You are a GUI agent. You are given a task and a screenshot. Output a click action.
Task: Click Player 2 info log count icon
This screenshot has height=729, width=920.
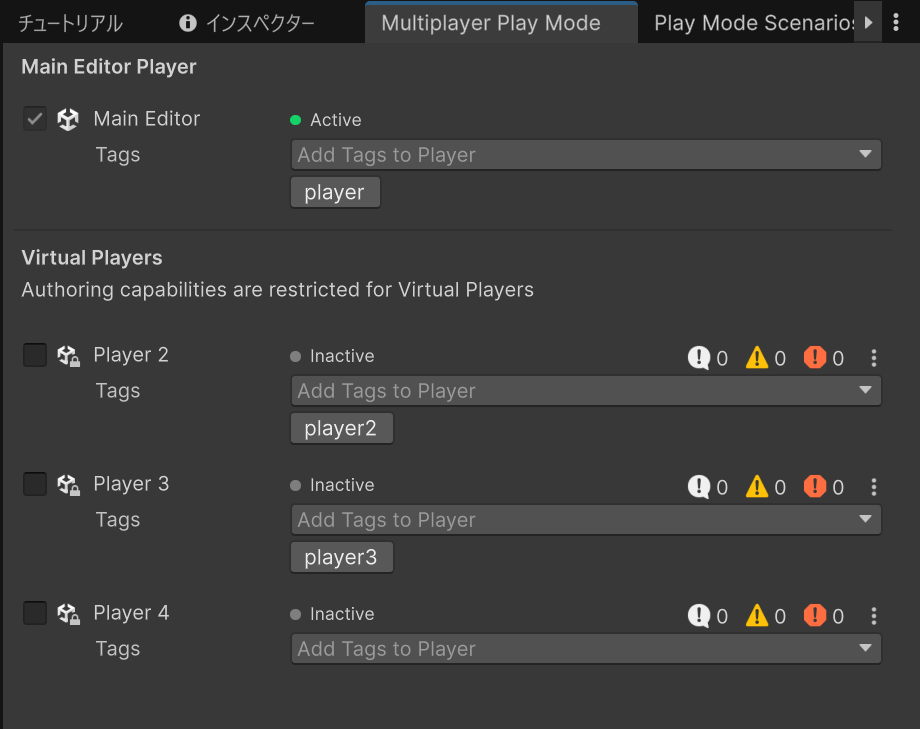click(x=699, y=357)
